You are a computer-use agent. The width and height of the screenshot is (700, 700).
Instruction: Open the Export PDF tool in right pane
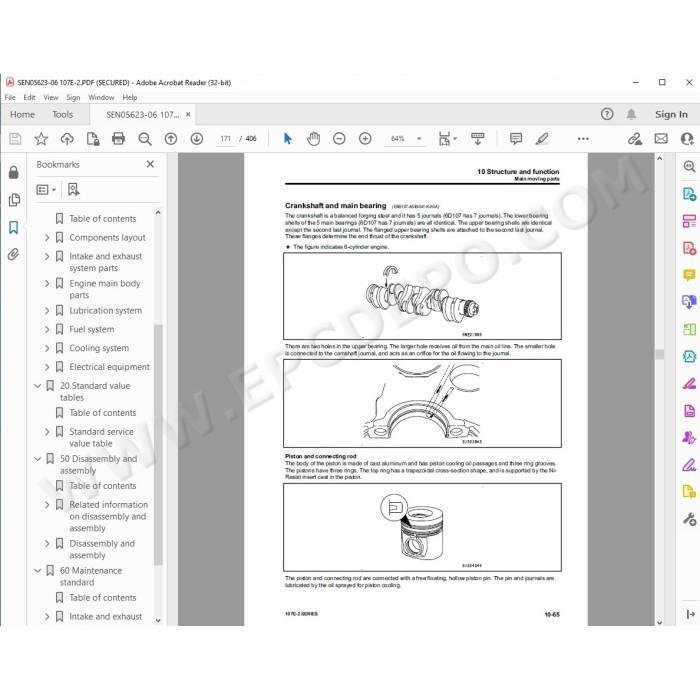(689, 195)
